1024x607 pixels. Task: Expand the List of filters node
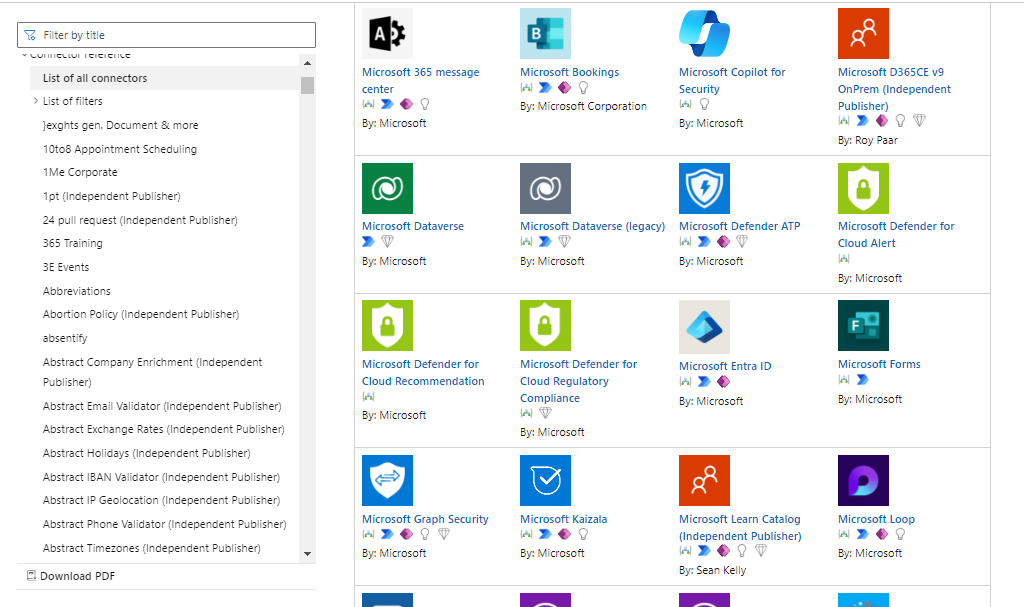(36, 101)
